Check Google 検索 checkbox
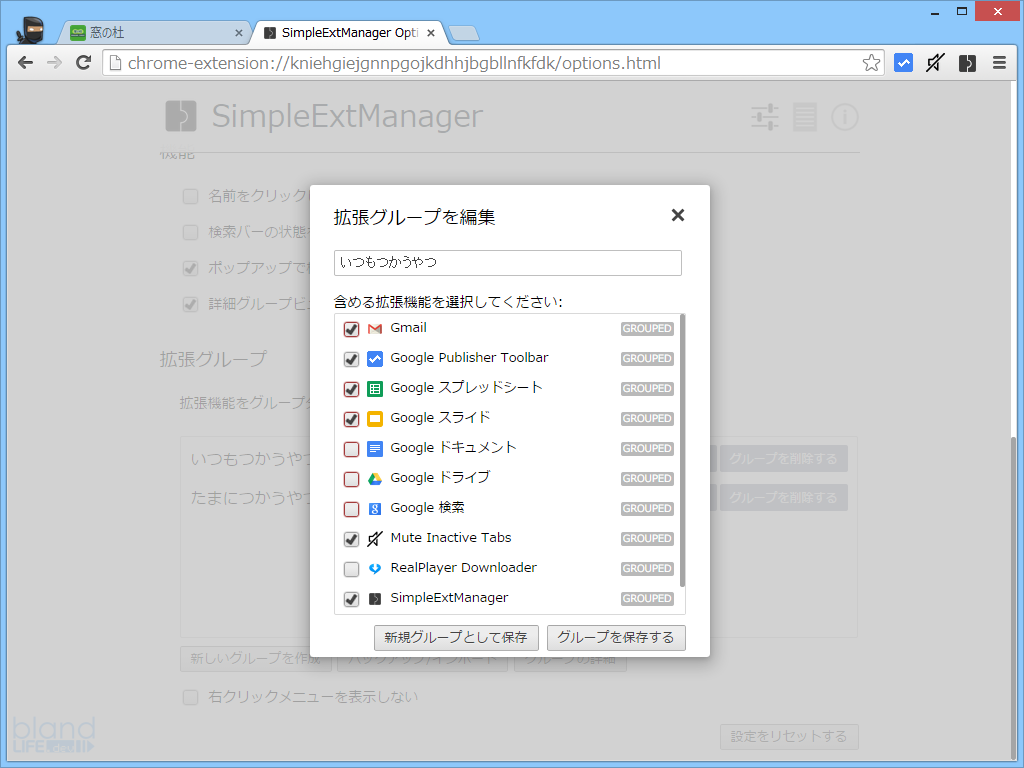This screenshot has width=1024, height=768. [351, 509]
